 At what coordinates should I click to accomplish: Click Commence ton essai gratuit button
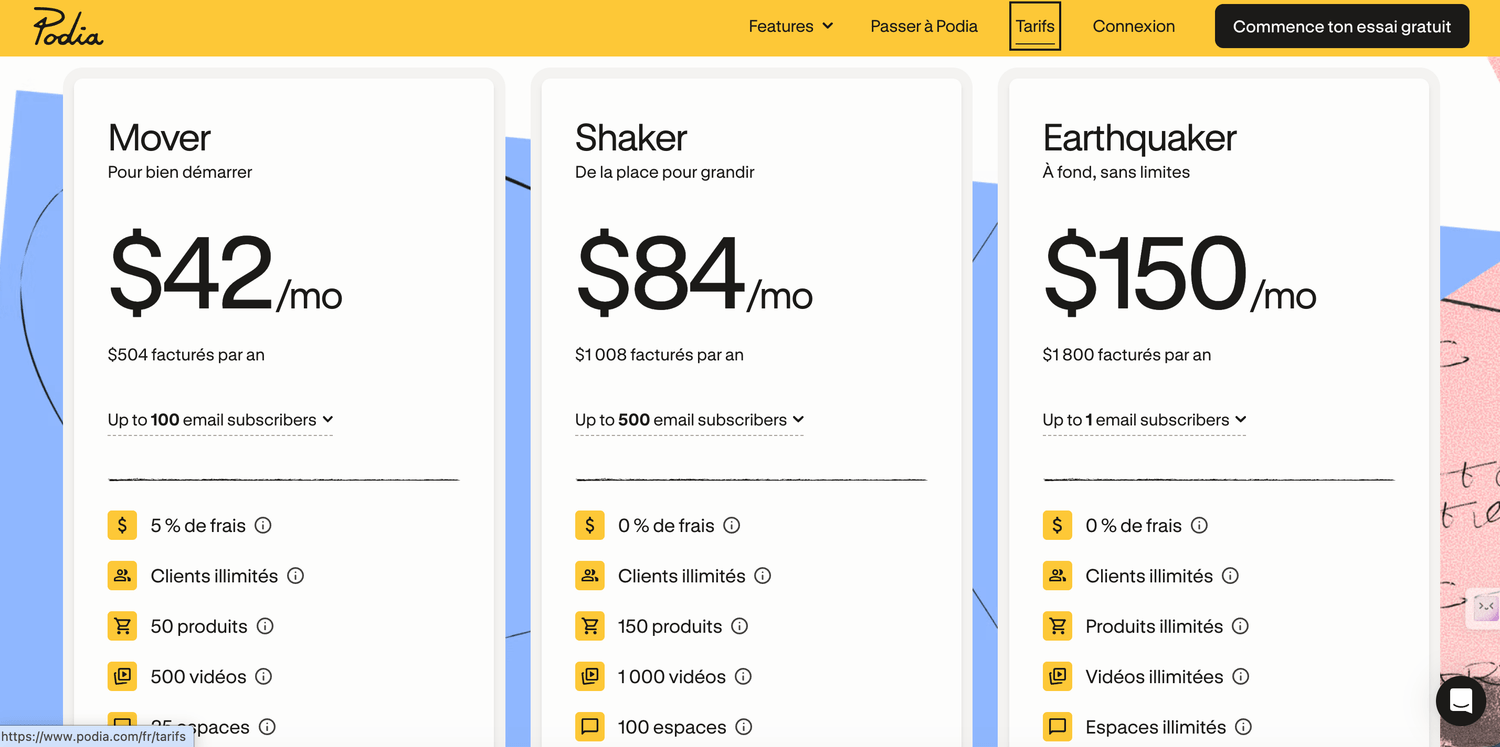pos(1342,27)
